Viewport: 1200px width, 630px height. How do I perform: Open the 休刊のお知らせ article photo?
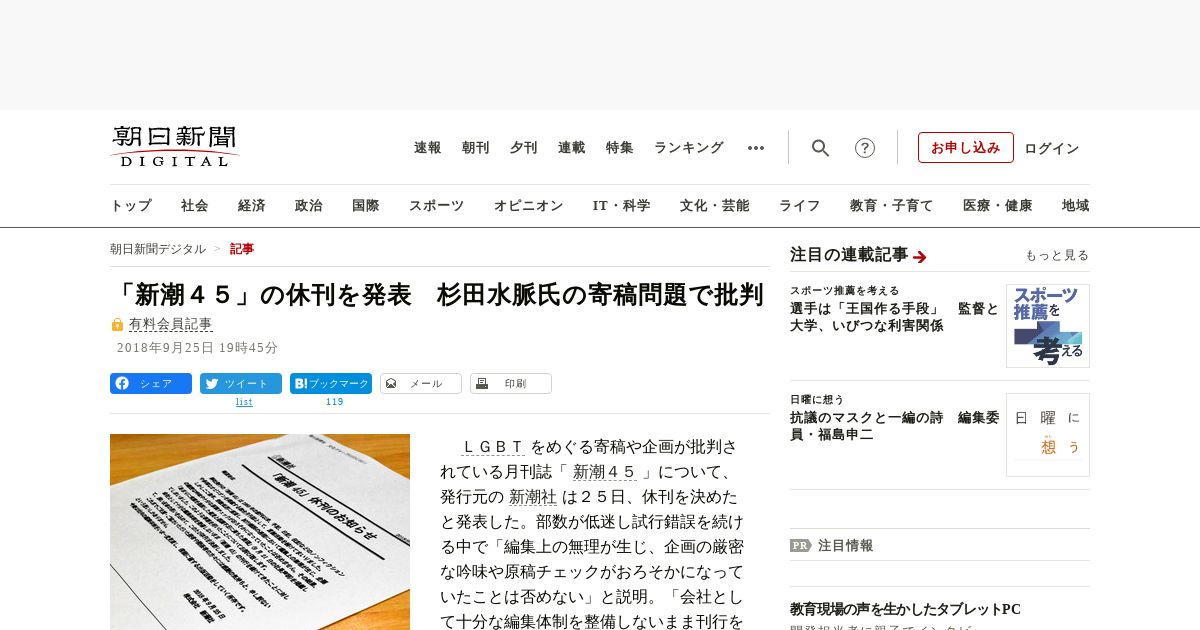coord(260,532)
